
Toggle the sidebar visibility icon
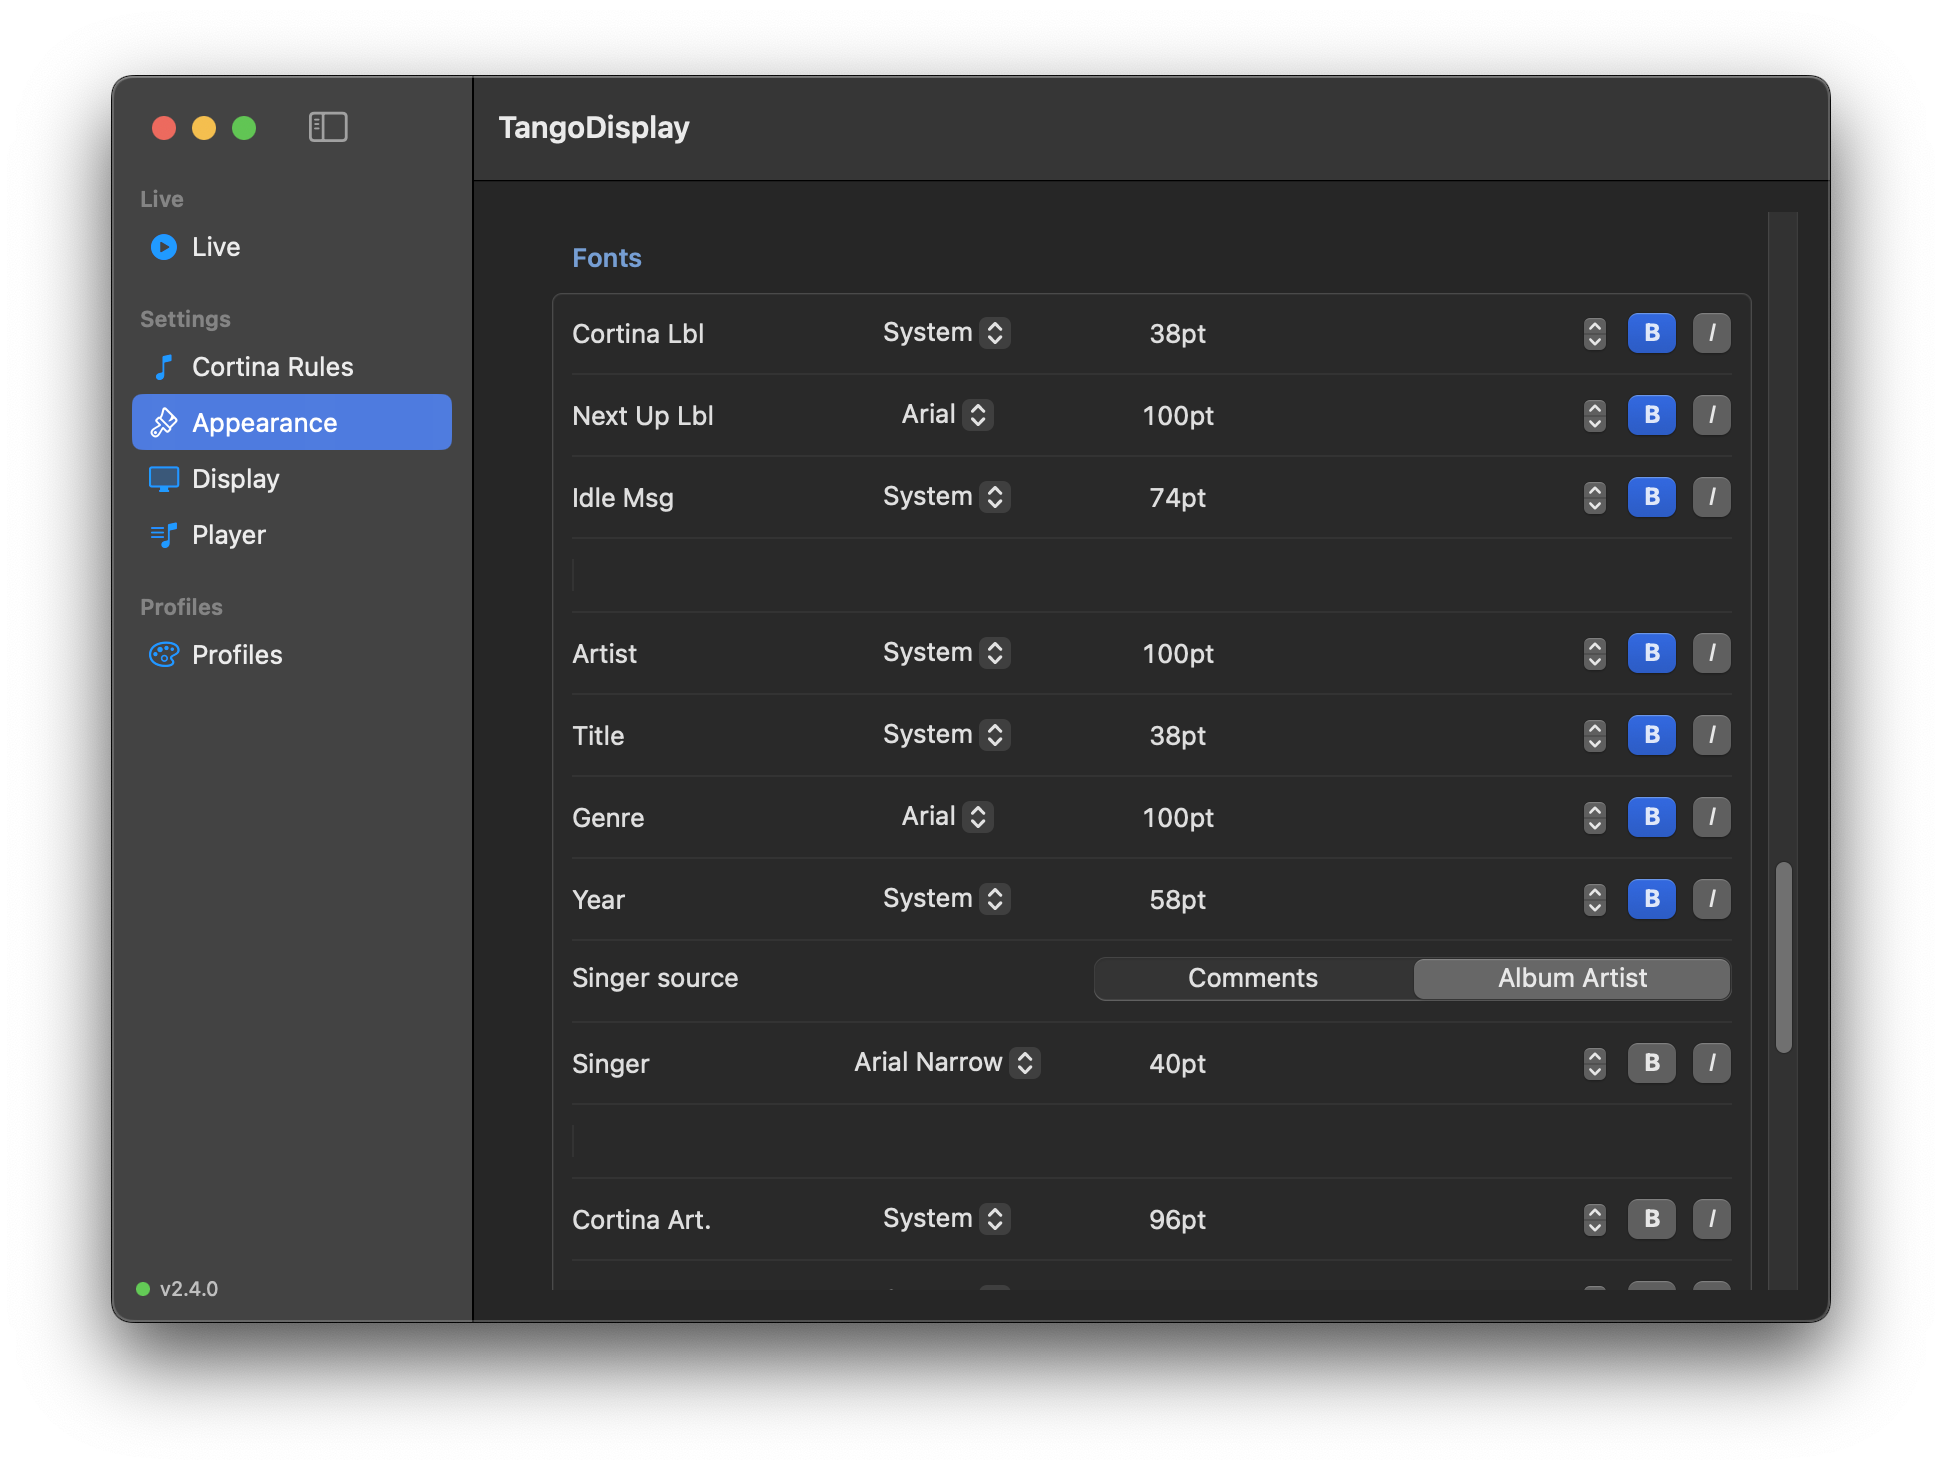tap(328, 127)
